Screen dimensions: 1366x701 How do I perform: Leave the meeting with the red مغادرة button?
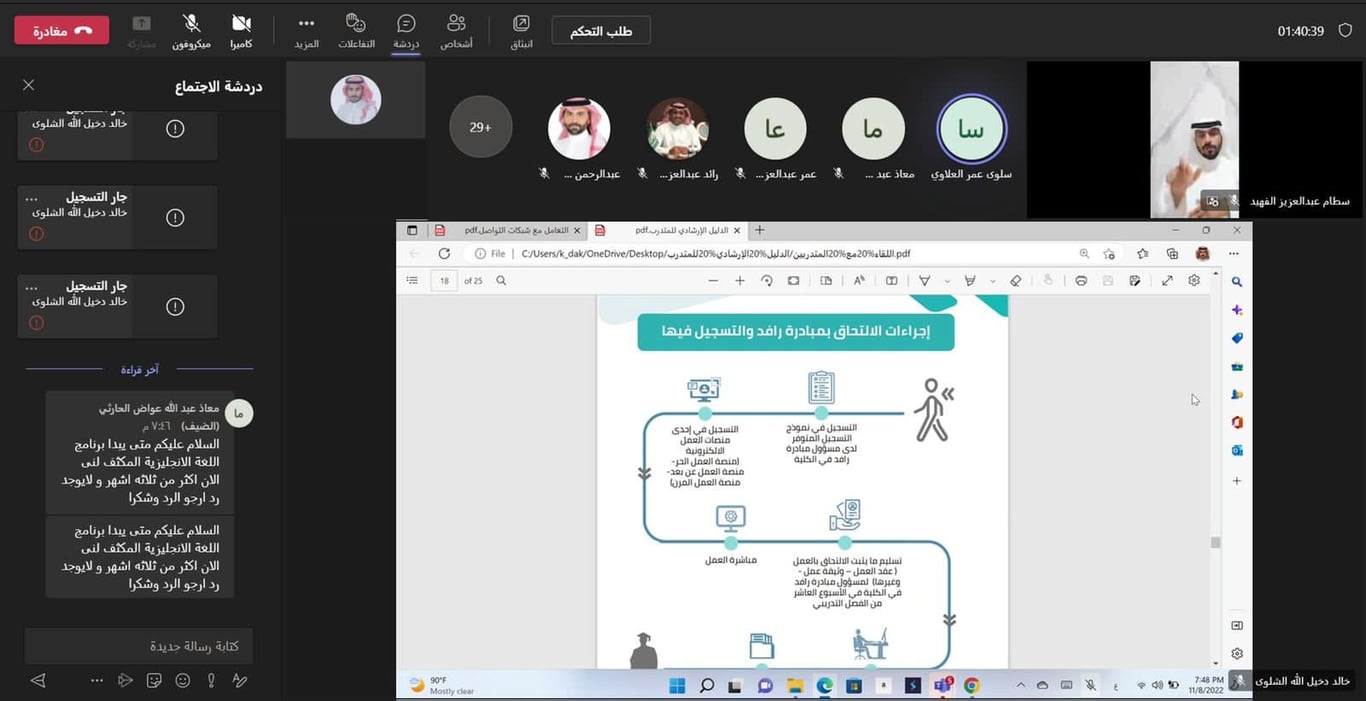point(62,31)
